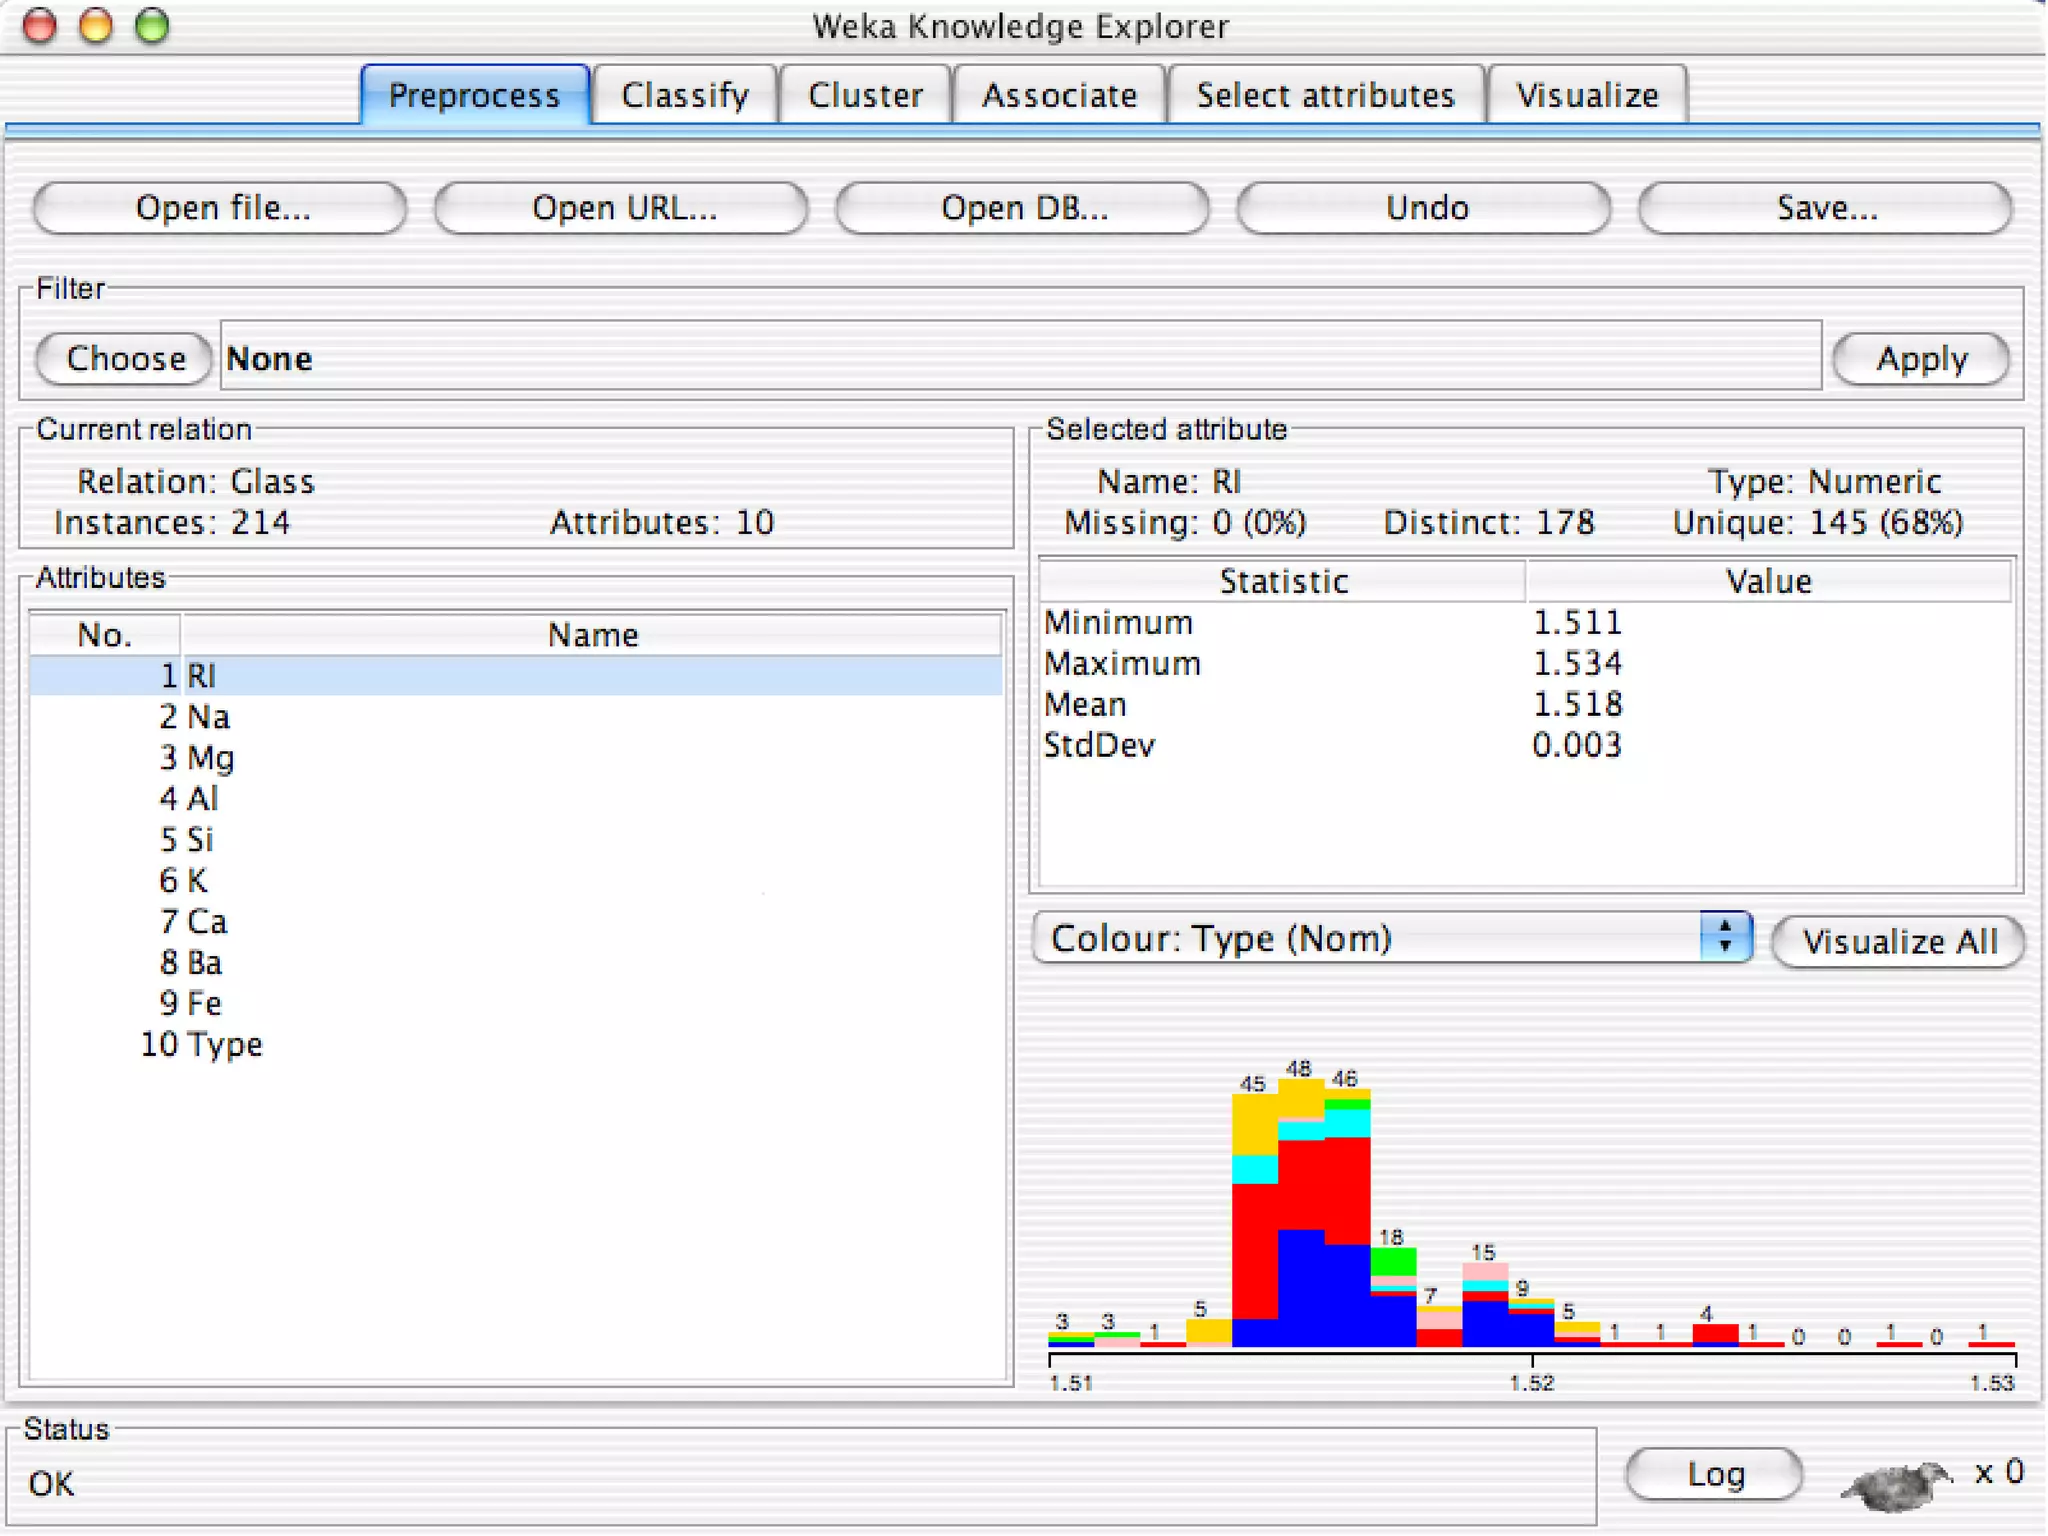Go to the Select attributes tab
Image resolution: width=2048 pixels, height=1536 pixels.
(1325, 95)
